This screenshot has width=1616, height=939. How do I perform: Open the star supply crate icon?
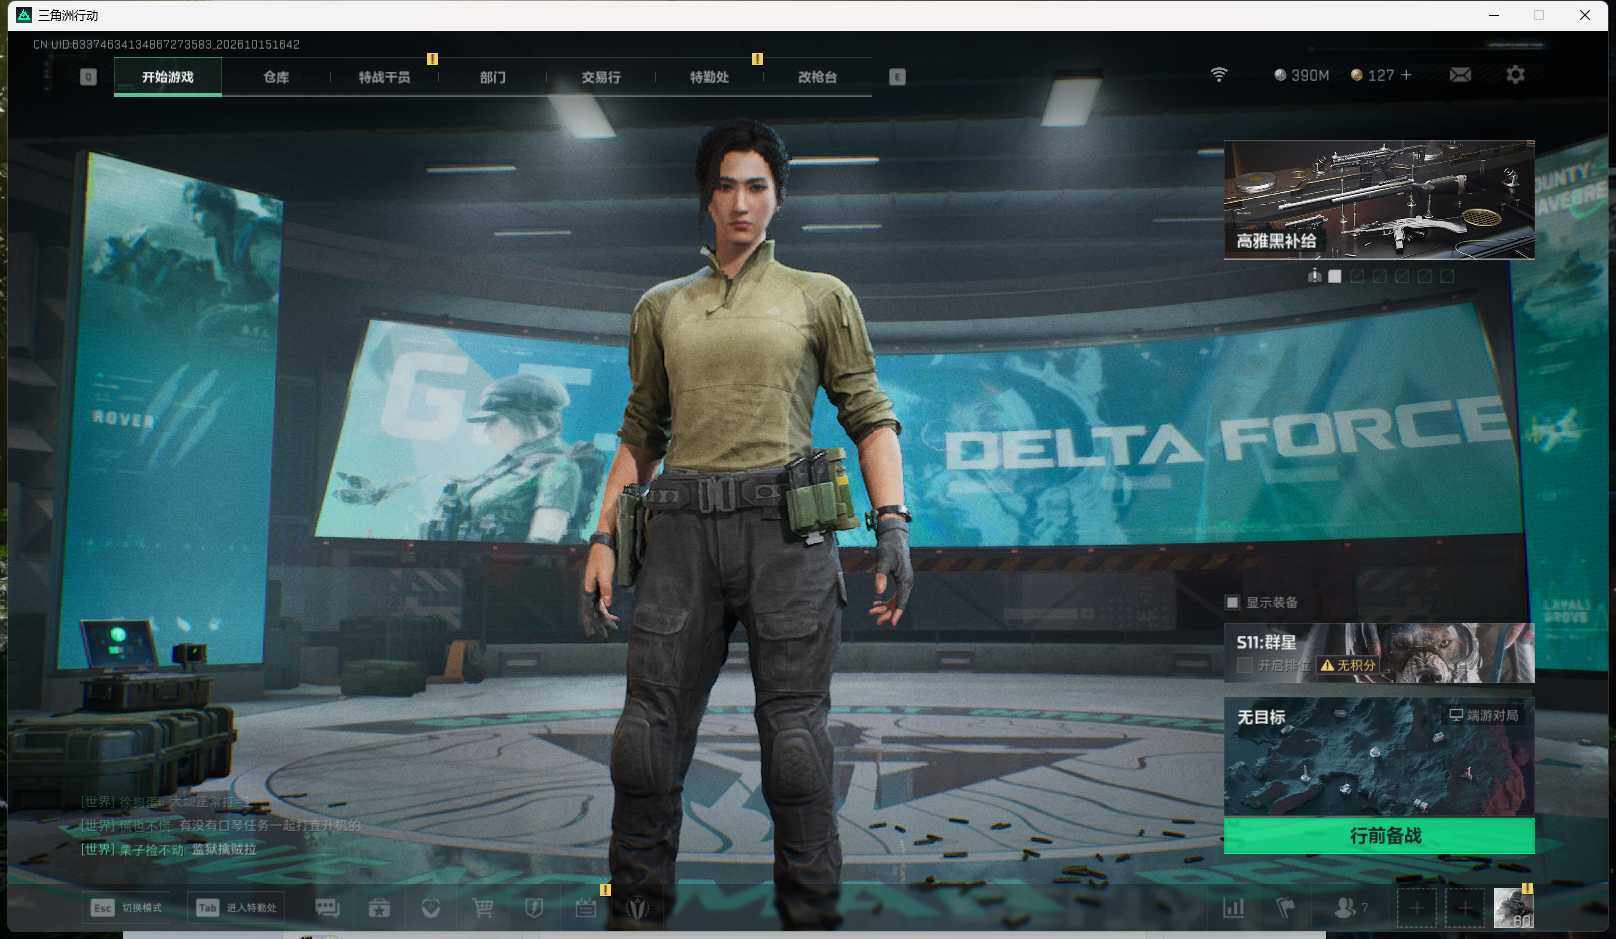point(379,908)
